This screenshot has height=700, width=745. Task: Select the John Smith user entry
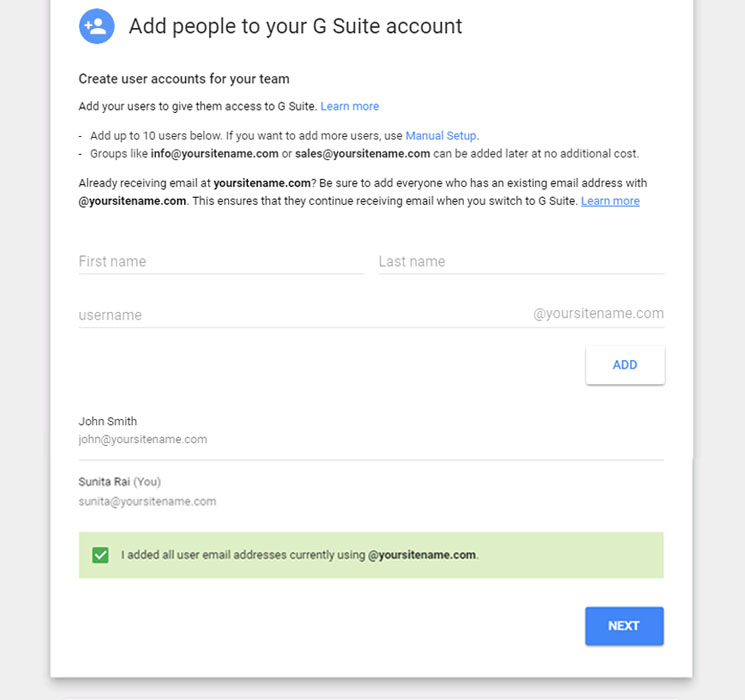(371, 430)
